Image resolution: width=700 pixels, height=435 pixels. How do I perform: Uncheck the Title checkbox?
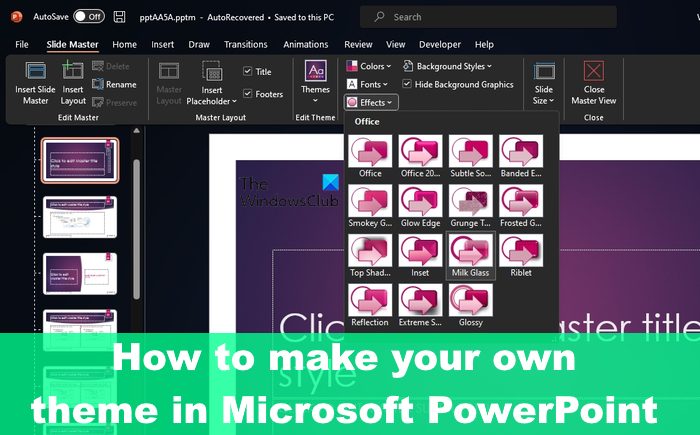click(x=248, y=71)
